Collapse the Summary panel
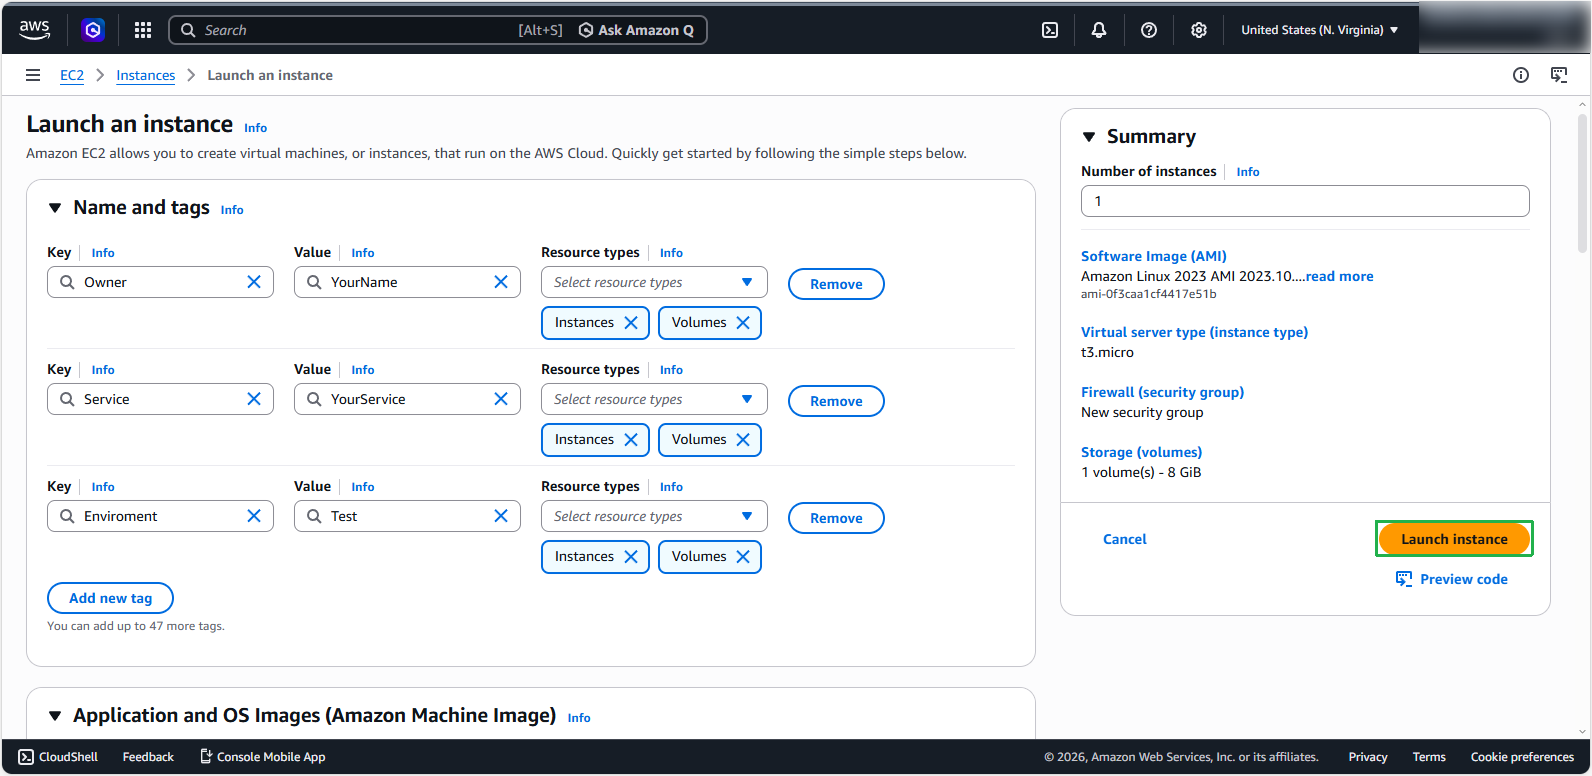Viewport: 1592px width, 776px height. 1089,137
